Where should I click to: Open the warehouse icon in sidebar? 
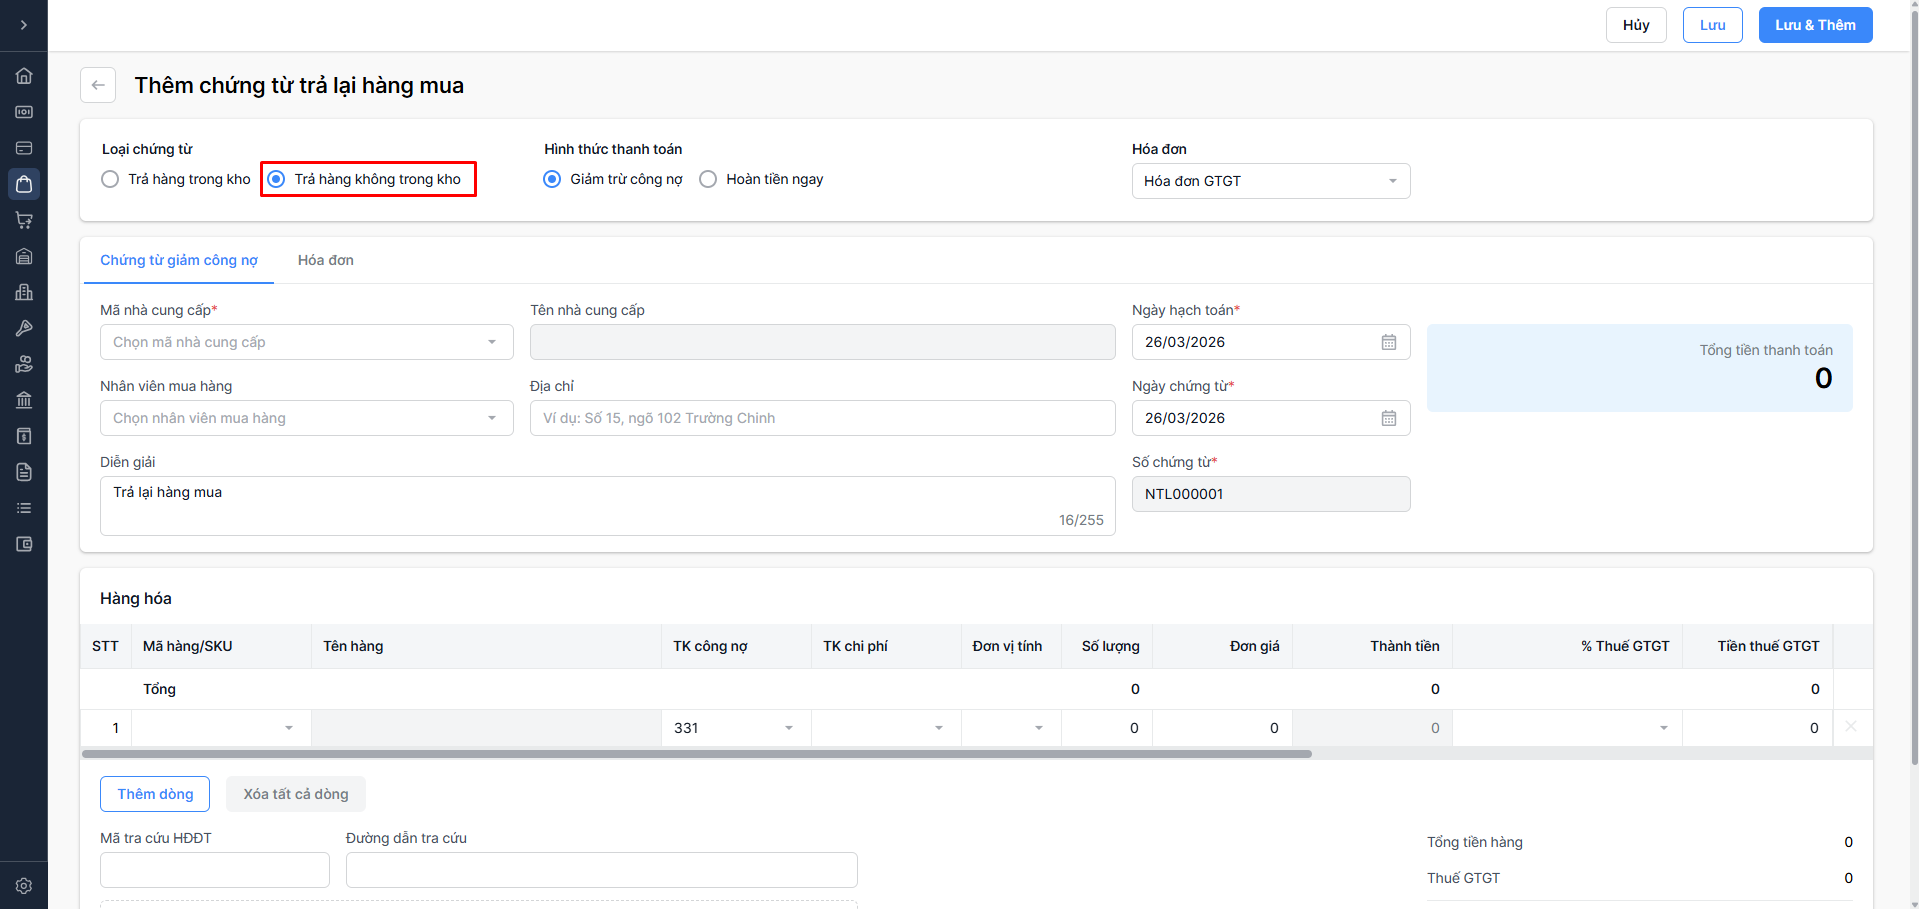[24, 256]
